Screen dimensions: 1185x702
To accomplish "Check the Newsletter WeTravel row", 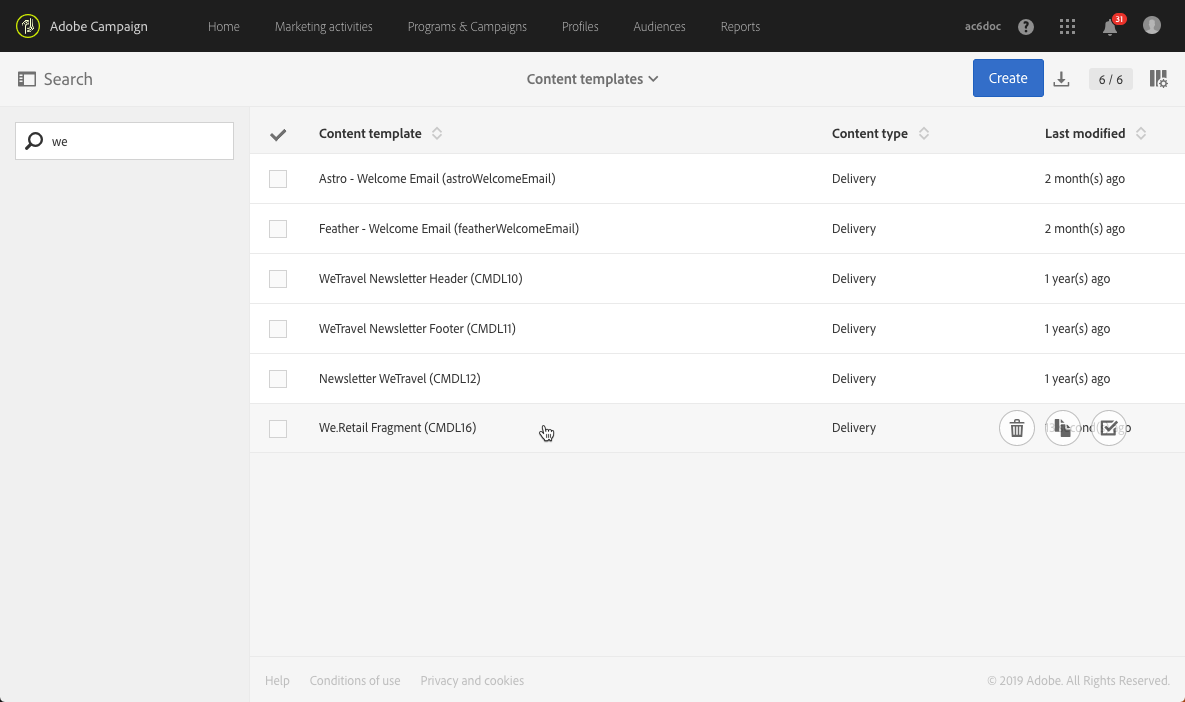I will click(x=278, y=379).
